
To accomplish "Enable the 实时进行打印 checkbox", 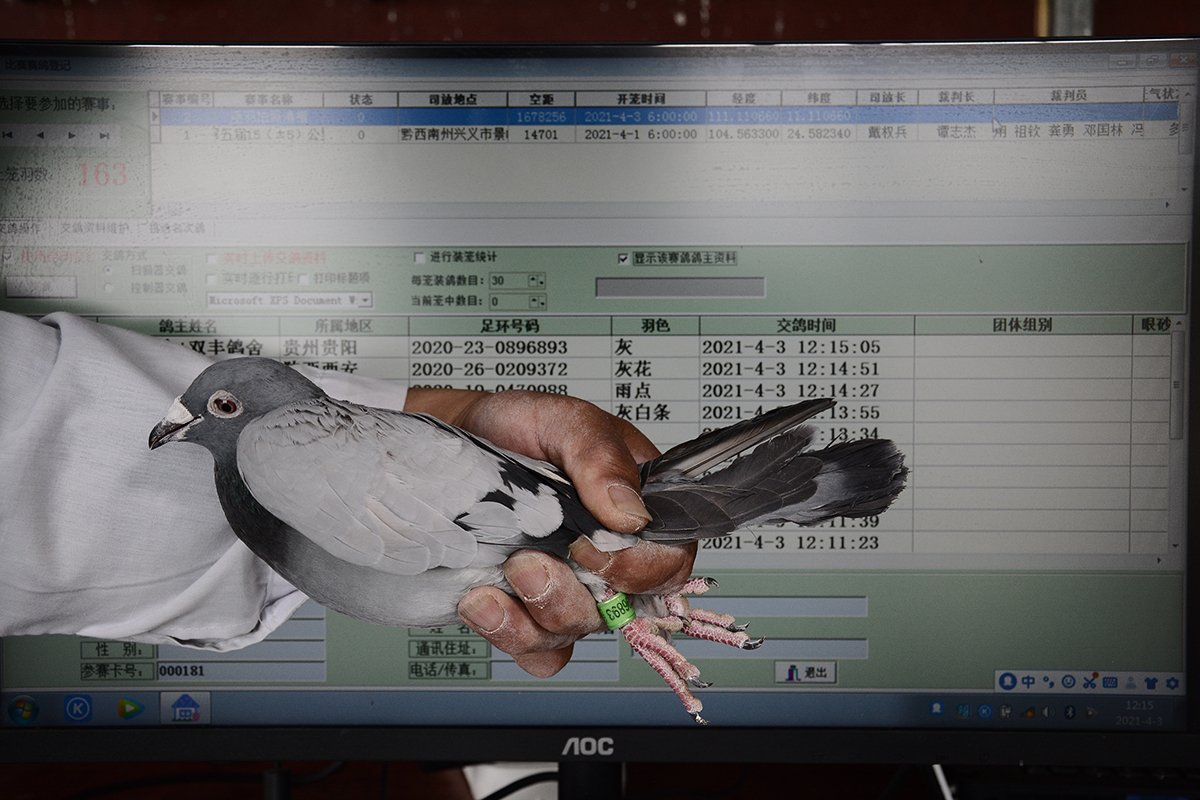I will pos(212,278).
